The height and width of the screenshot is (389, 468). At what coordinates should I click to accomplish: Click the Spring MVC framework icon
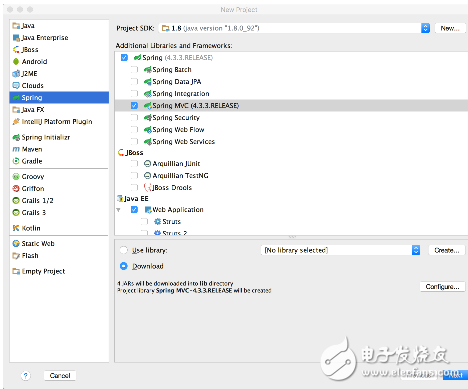[148, 106]
